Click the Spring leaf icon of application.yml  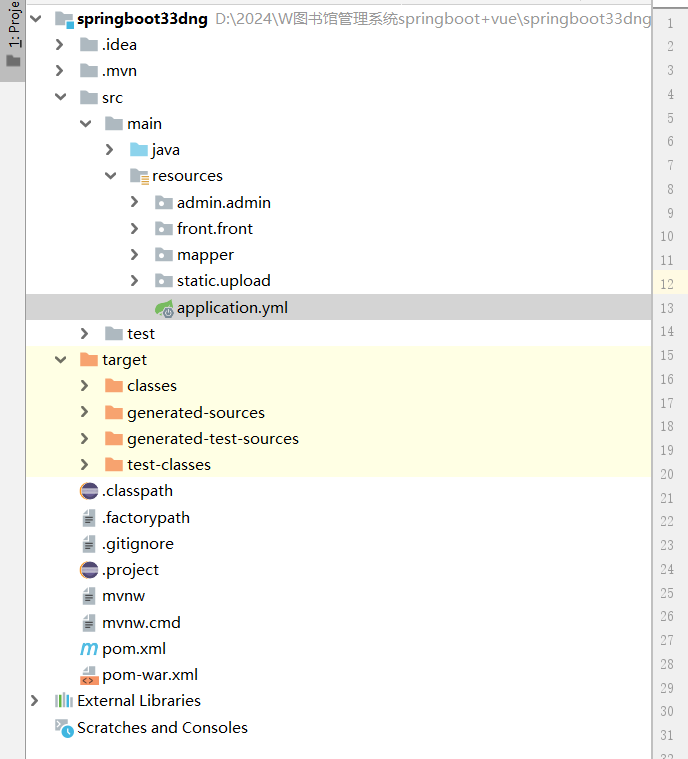(164, 308)
